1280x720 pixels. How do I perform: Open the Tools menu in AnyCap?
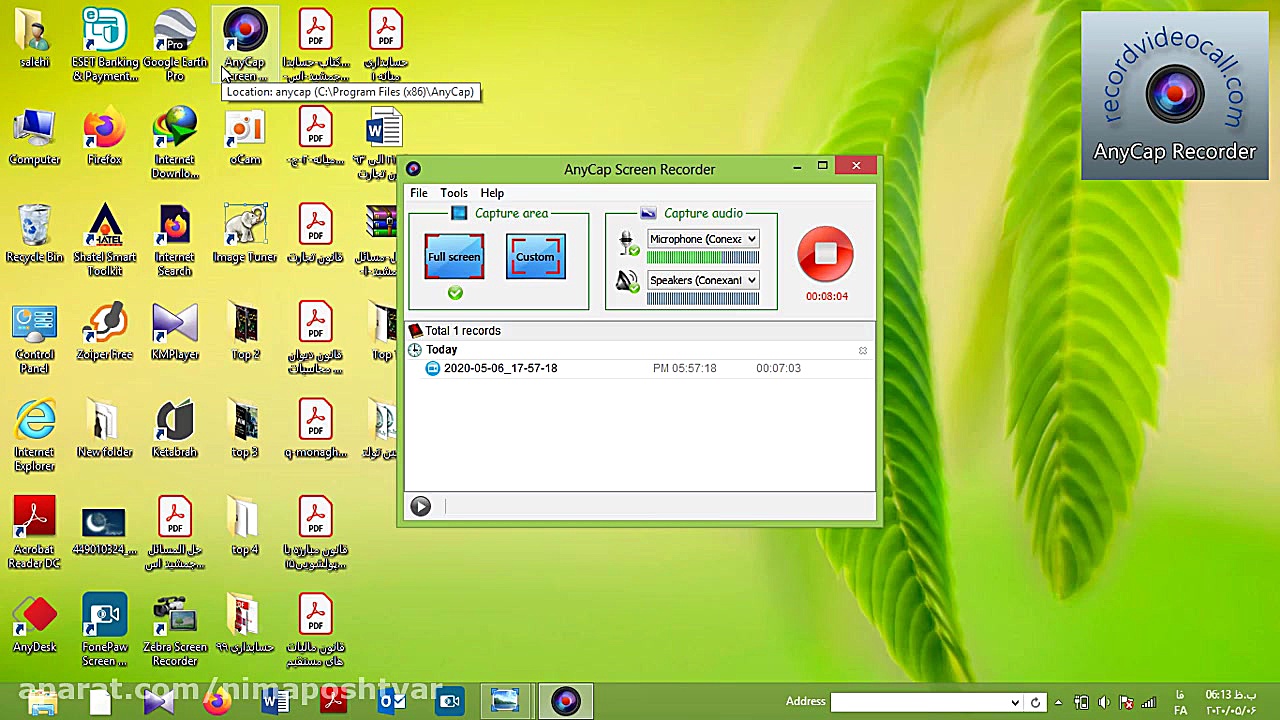pos(454,193)
